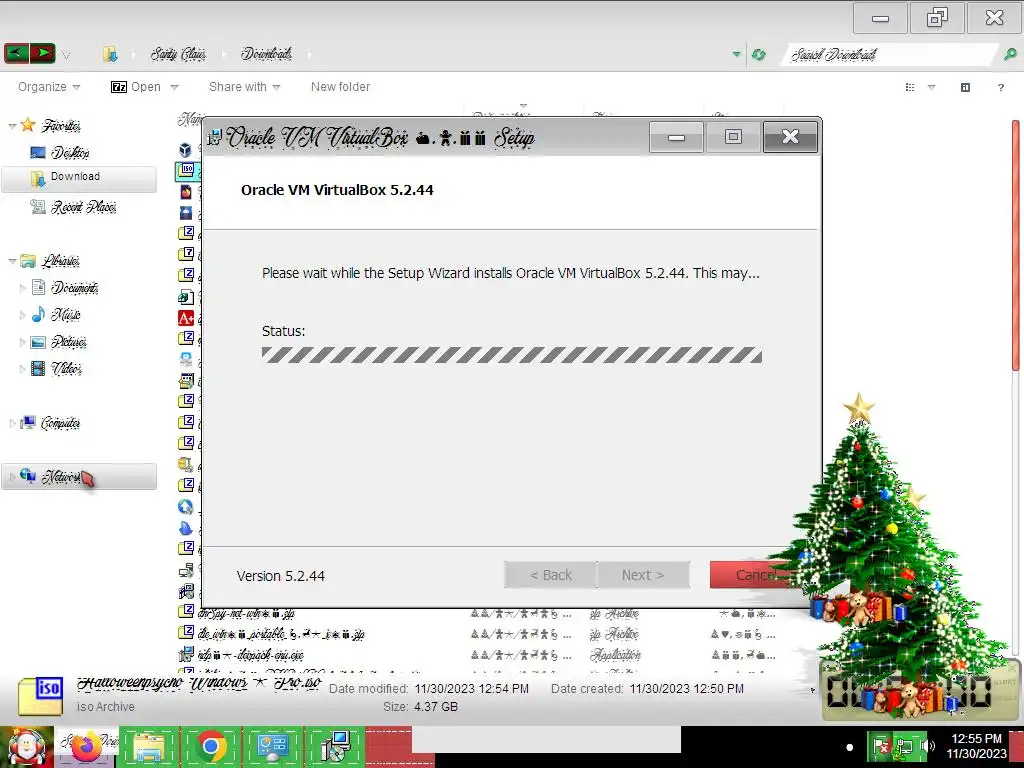Expand the Open button dropdown arrow
The height and width of the screenshot is (768, 1024).
coord(174,87)
